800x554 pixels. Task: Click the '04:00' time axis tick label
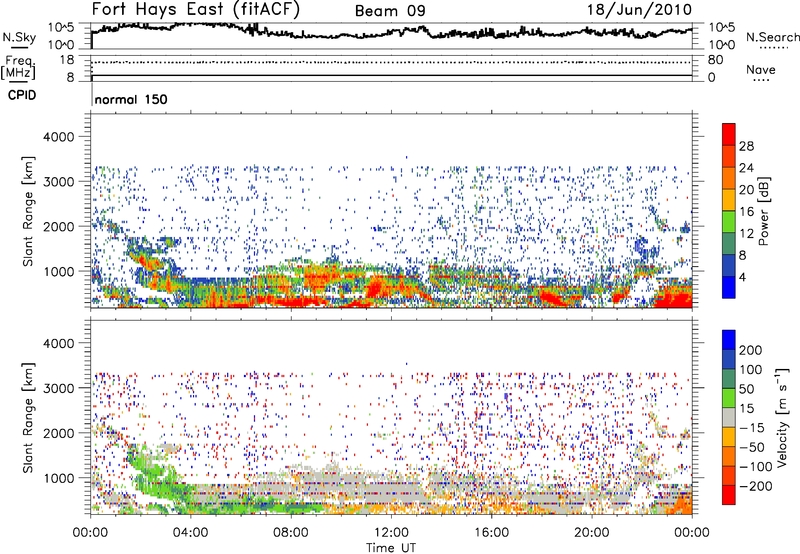[190, 533]
